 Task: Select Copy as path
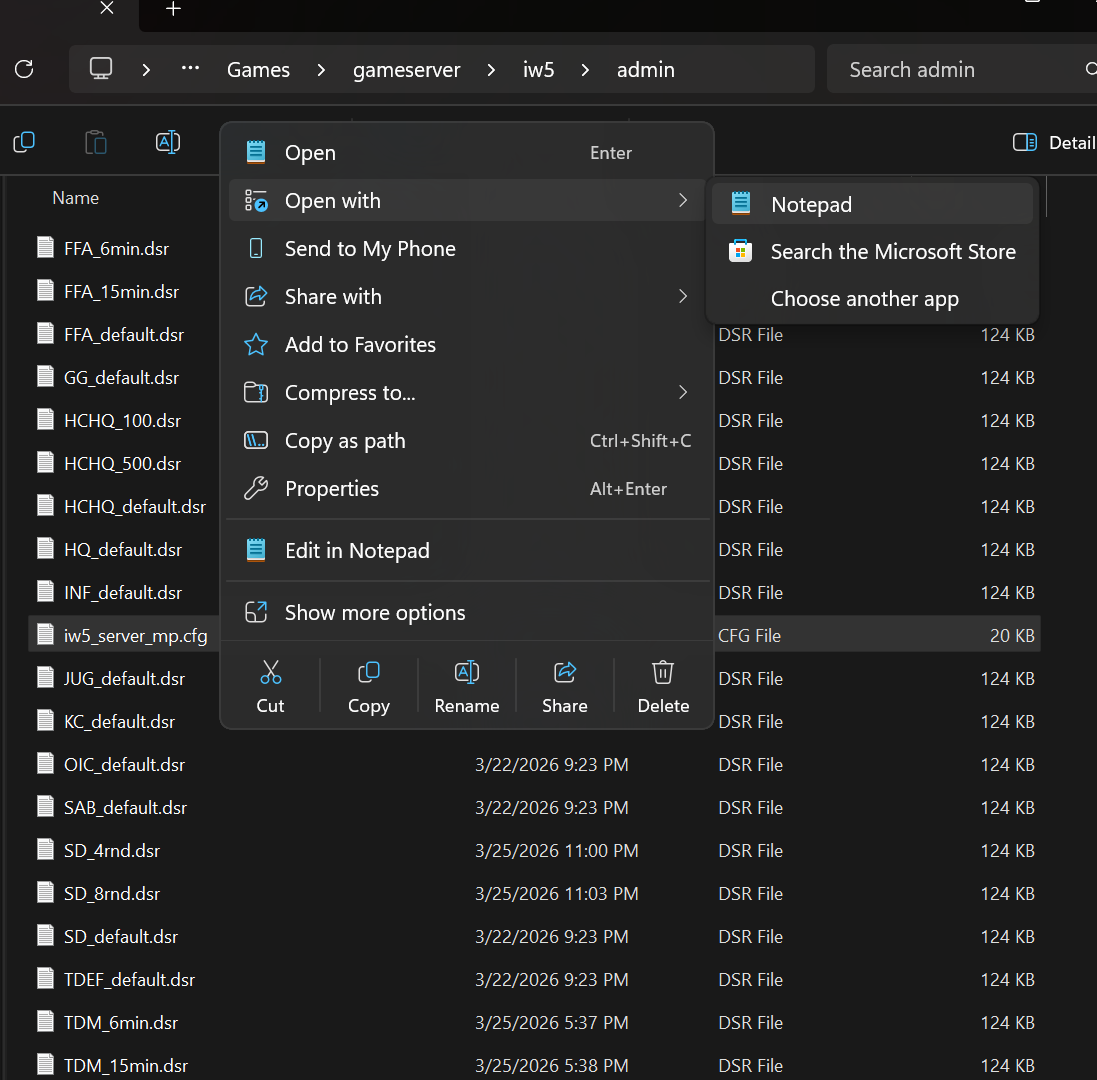pyautogui.click(x=467, y=441)
